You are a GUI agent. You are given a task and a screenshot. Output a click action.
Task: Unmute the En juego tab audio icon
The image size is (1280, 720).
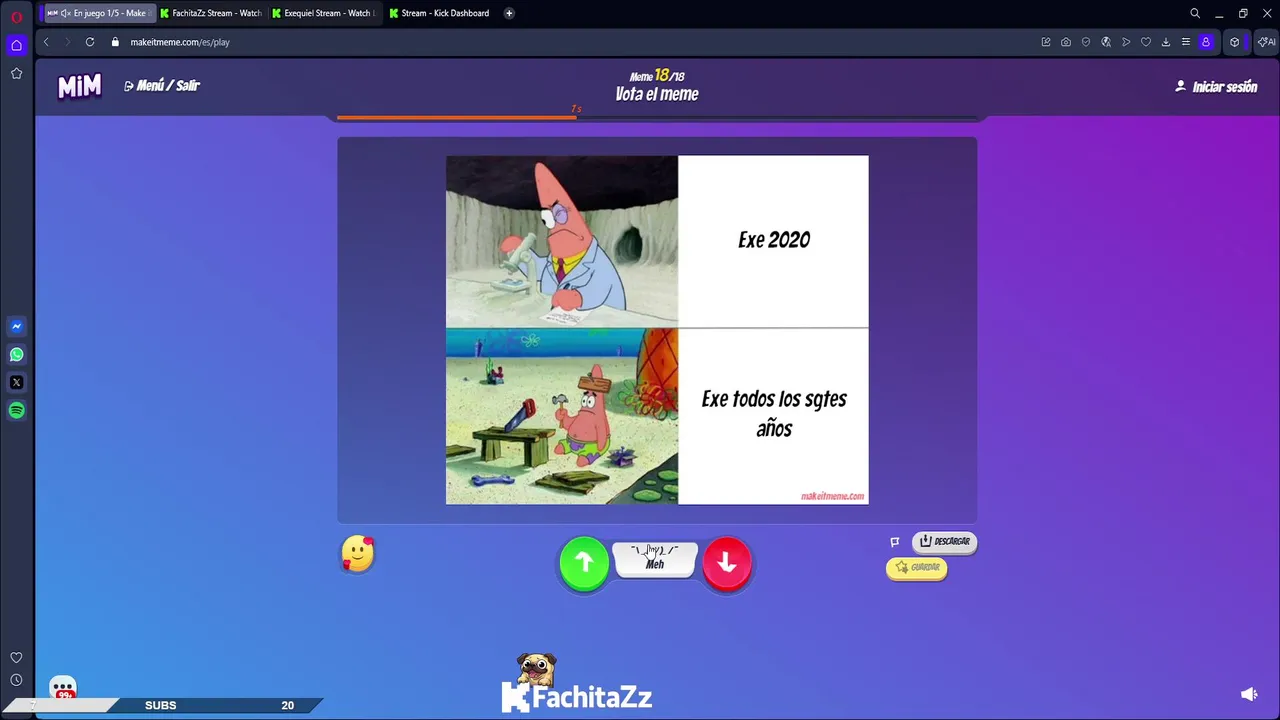click(x=65, y=13)
